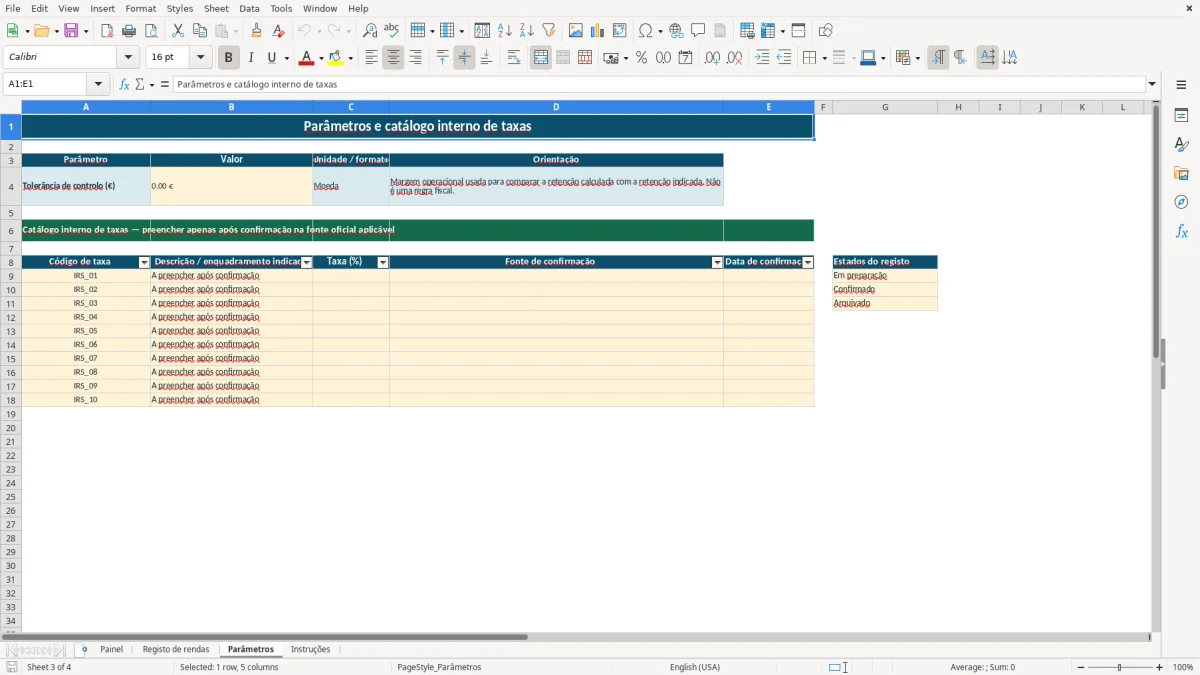Image resolution: width=1200 pixels, height=675 pixels.
Task: Click Sort Ascending icon
Action: (x=505, y=31)
